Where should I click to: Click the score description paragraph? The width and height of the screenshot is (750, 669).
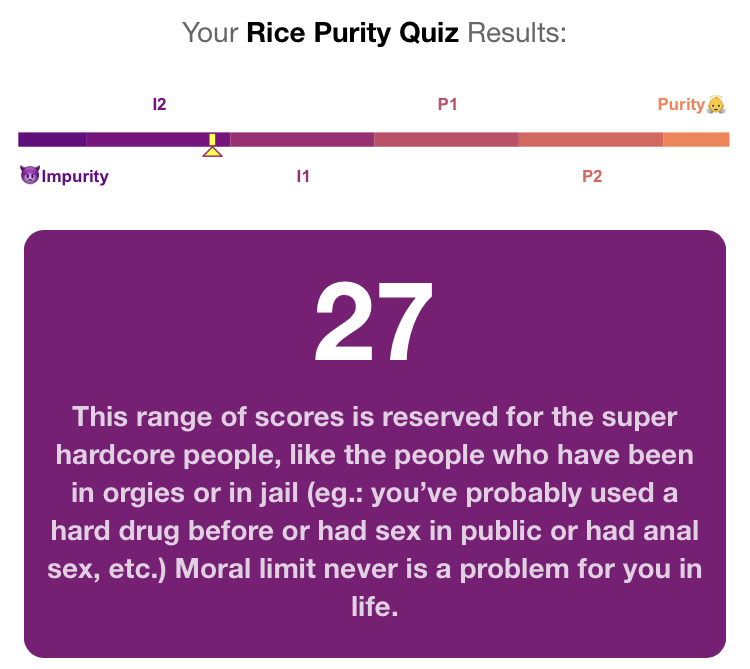pos(375,511)
